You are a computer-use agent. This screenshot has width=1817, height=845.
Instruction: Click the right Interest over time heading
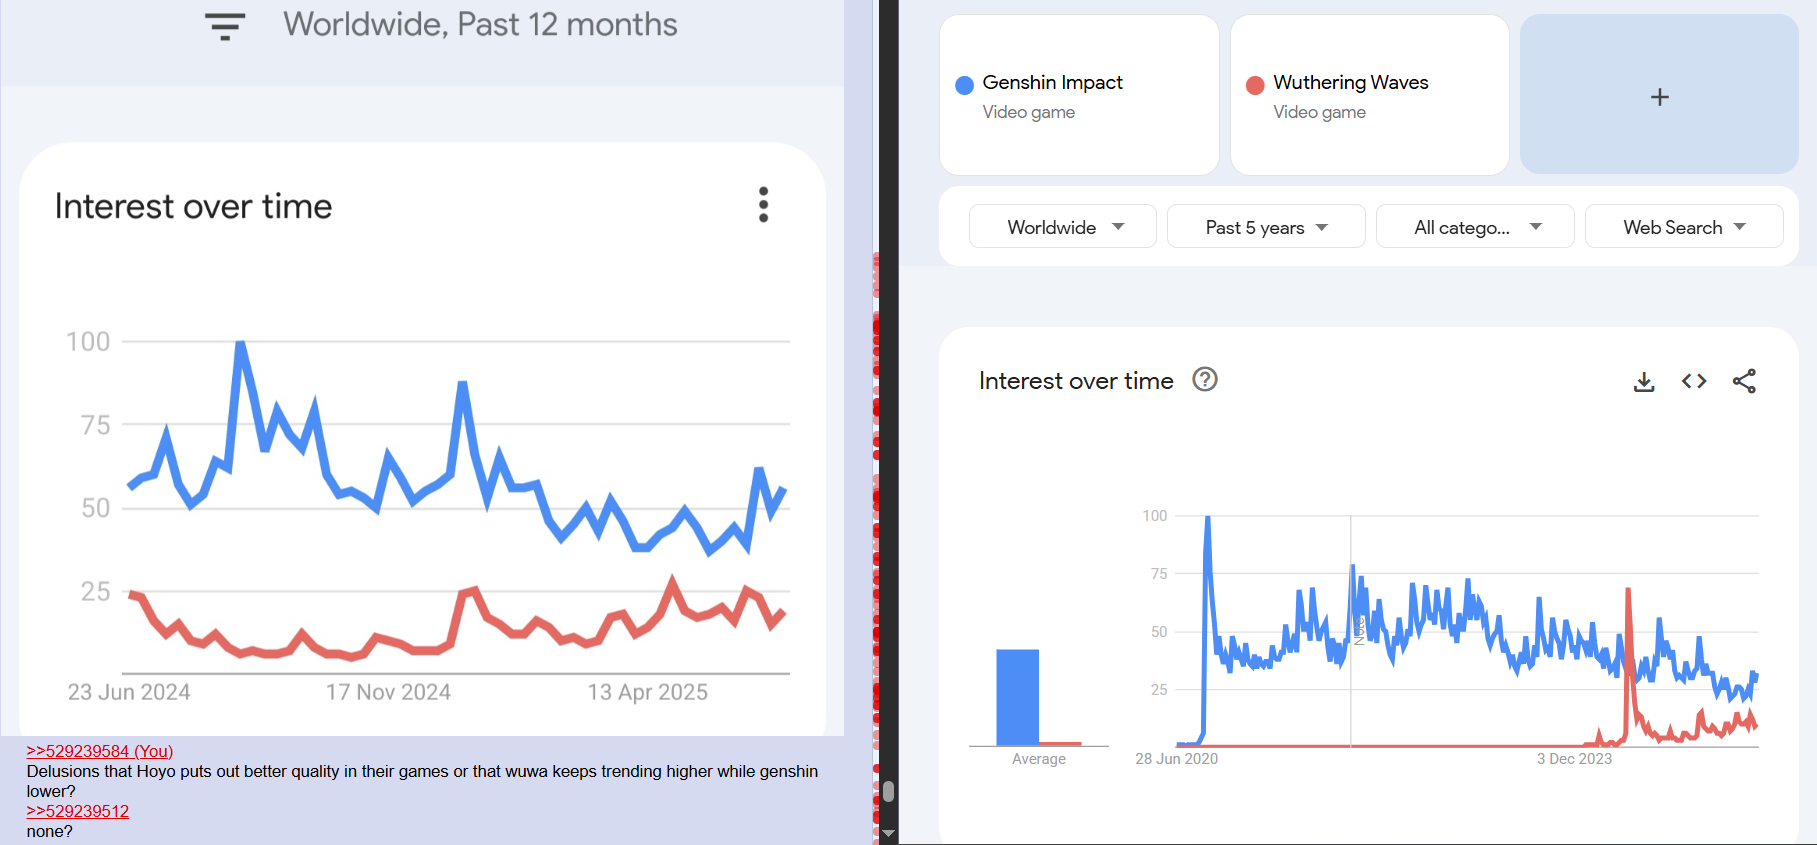(1076, 381)
